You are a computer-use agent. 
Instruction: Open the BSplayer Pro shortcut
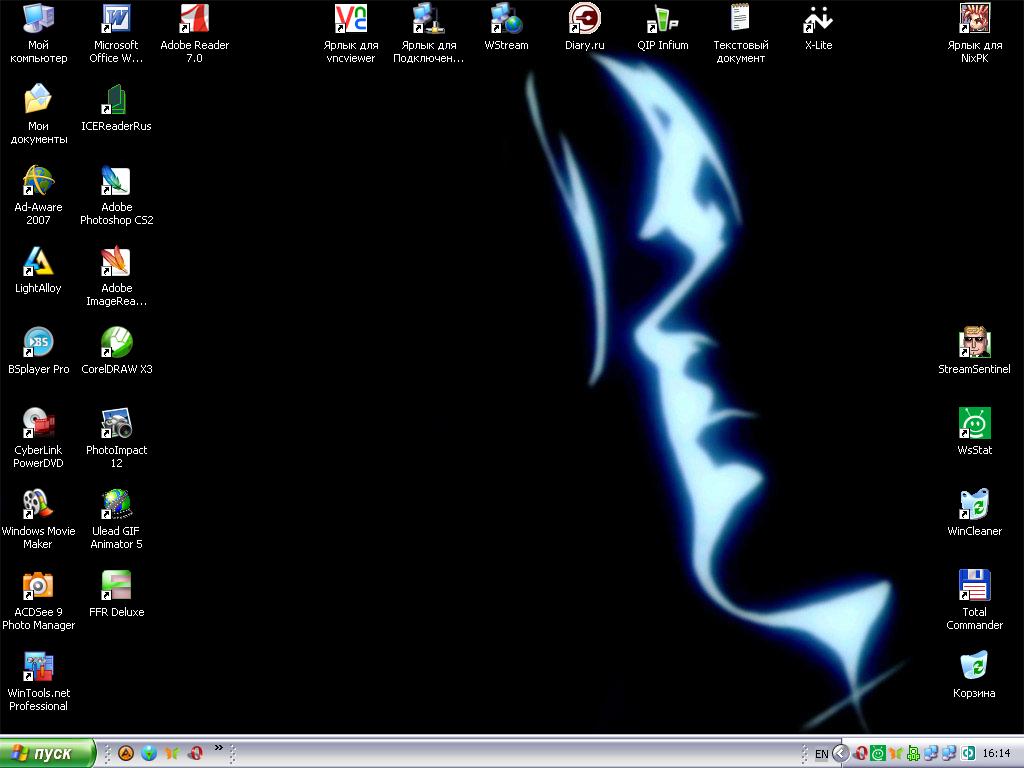pyautogui.click(x=38, y=344)
